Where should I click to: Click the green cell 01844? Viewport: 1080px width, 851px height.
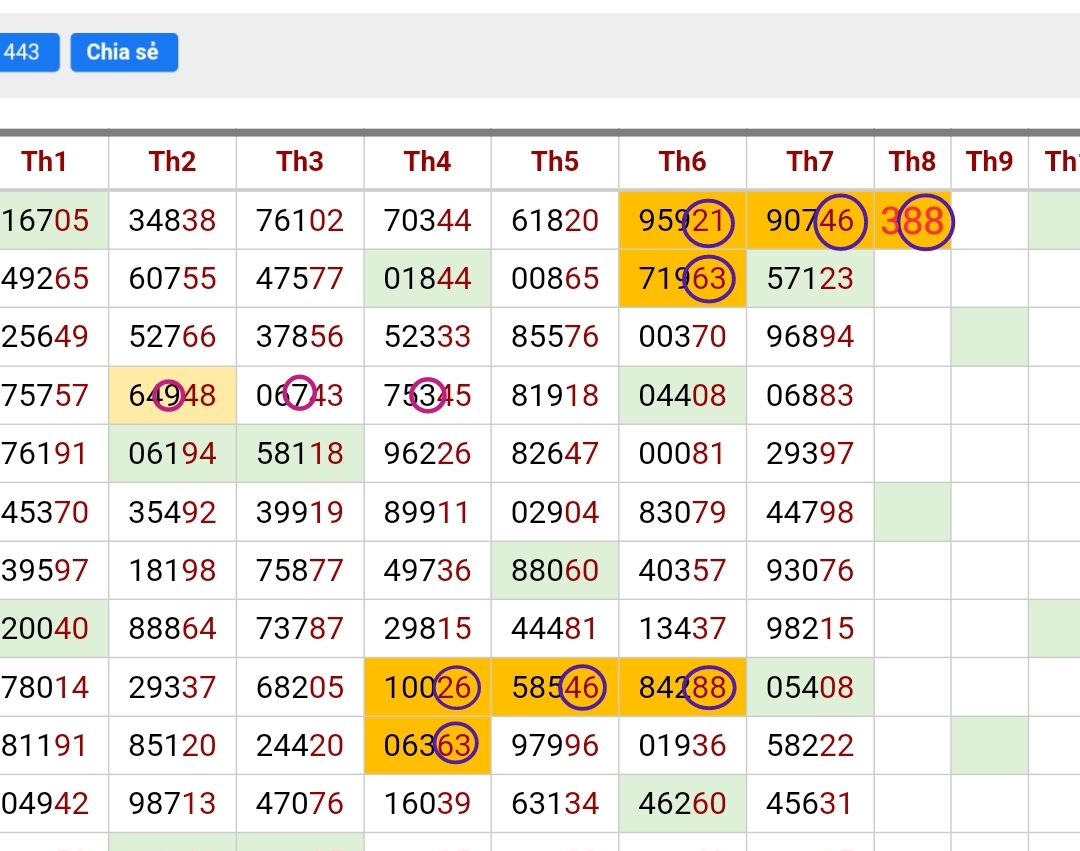[x=427, y=279]
